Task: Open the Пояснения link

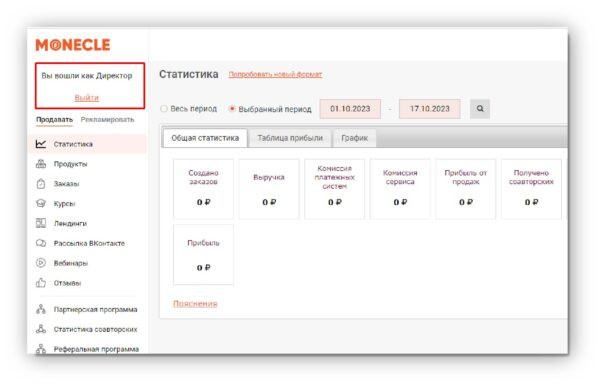Action: [195, 303]
